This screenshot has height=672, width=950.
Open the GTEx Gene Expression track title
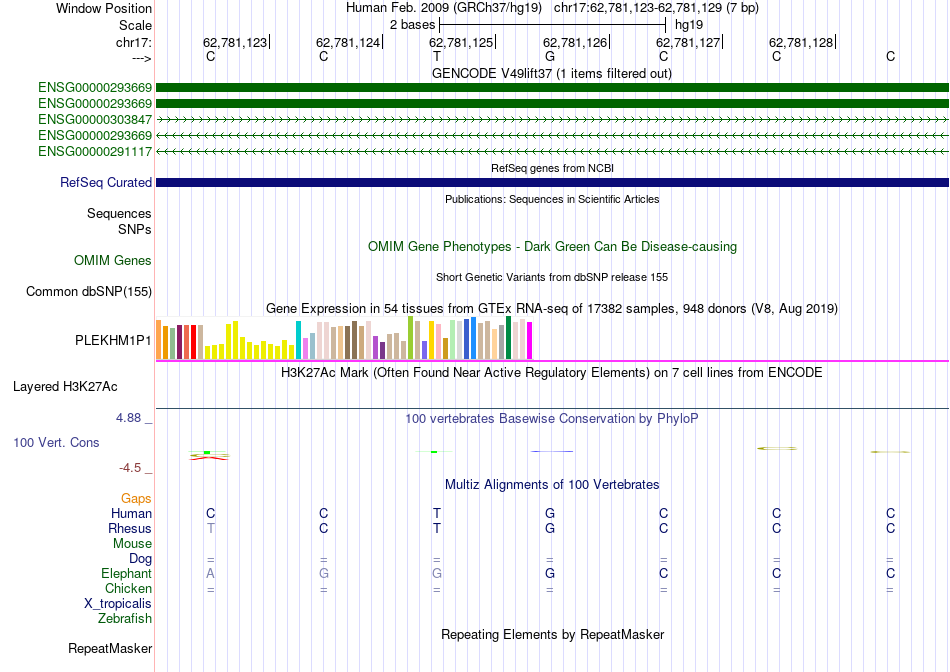[x=552, y=308]
